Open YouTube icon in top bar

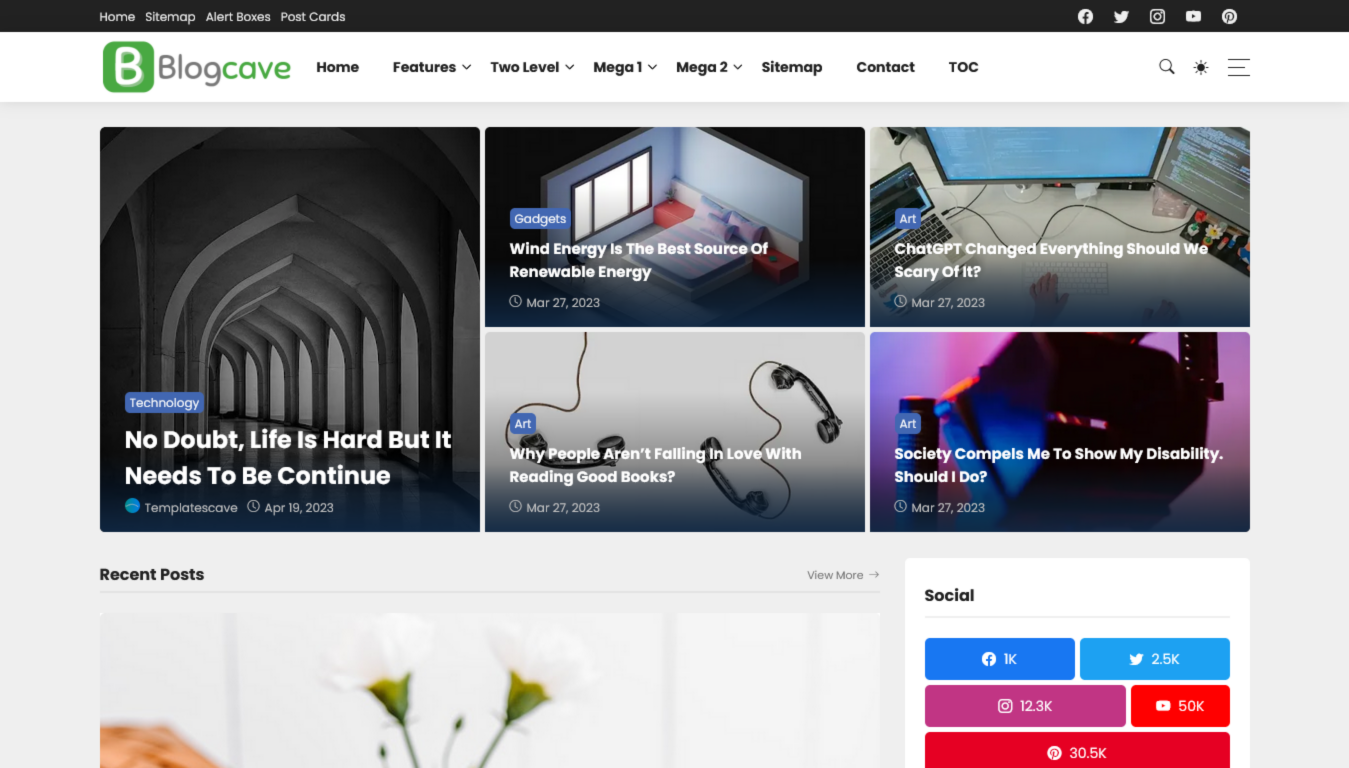coord(1193,16)
